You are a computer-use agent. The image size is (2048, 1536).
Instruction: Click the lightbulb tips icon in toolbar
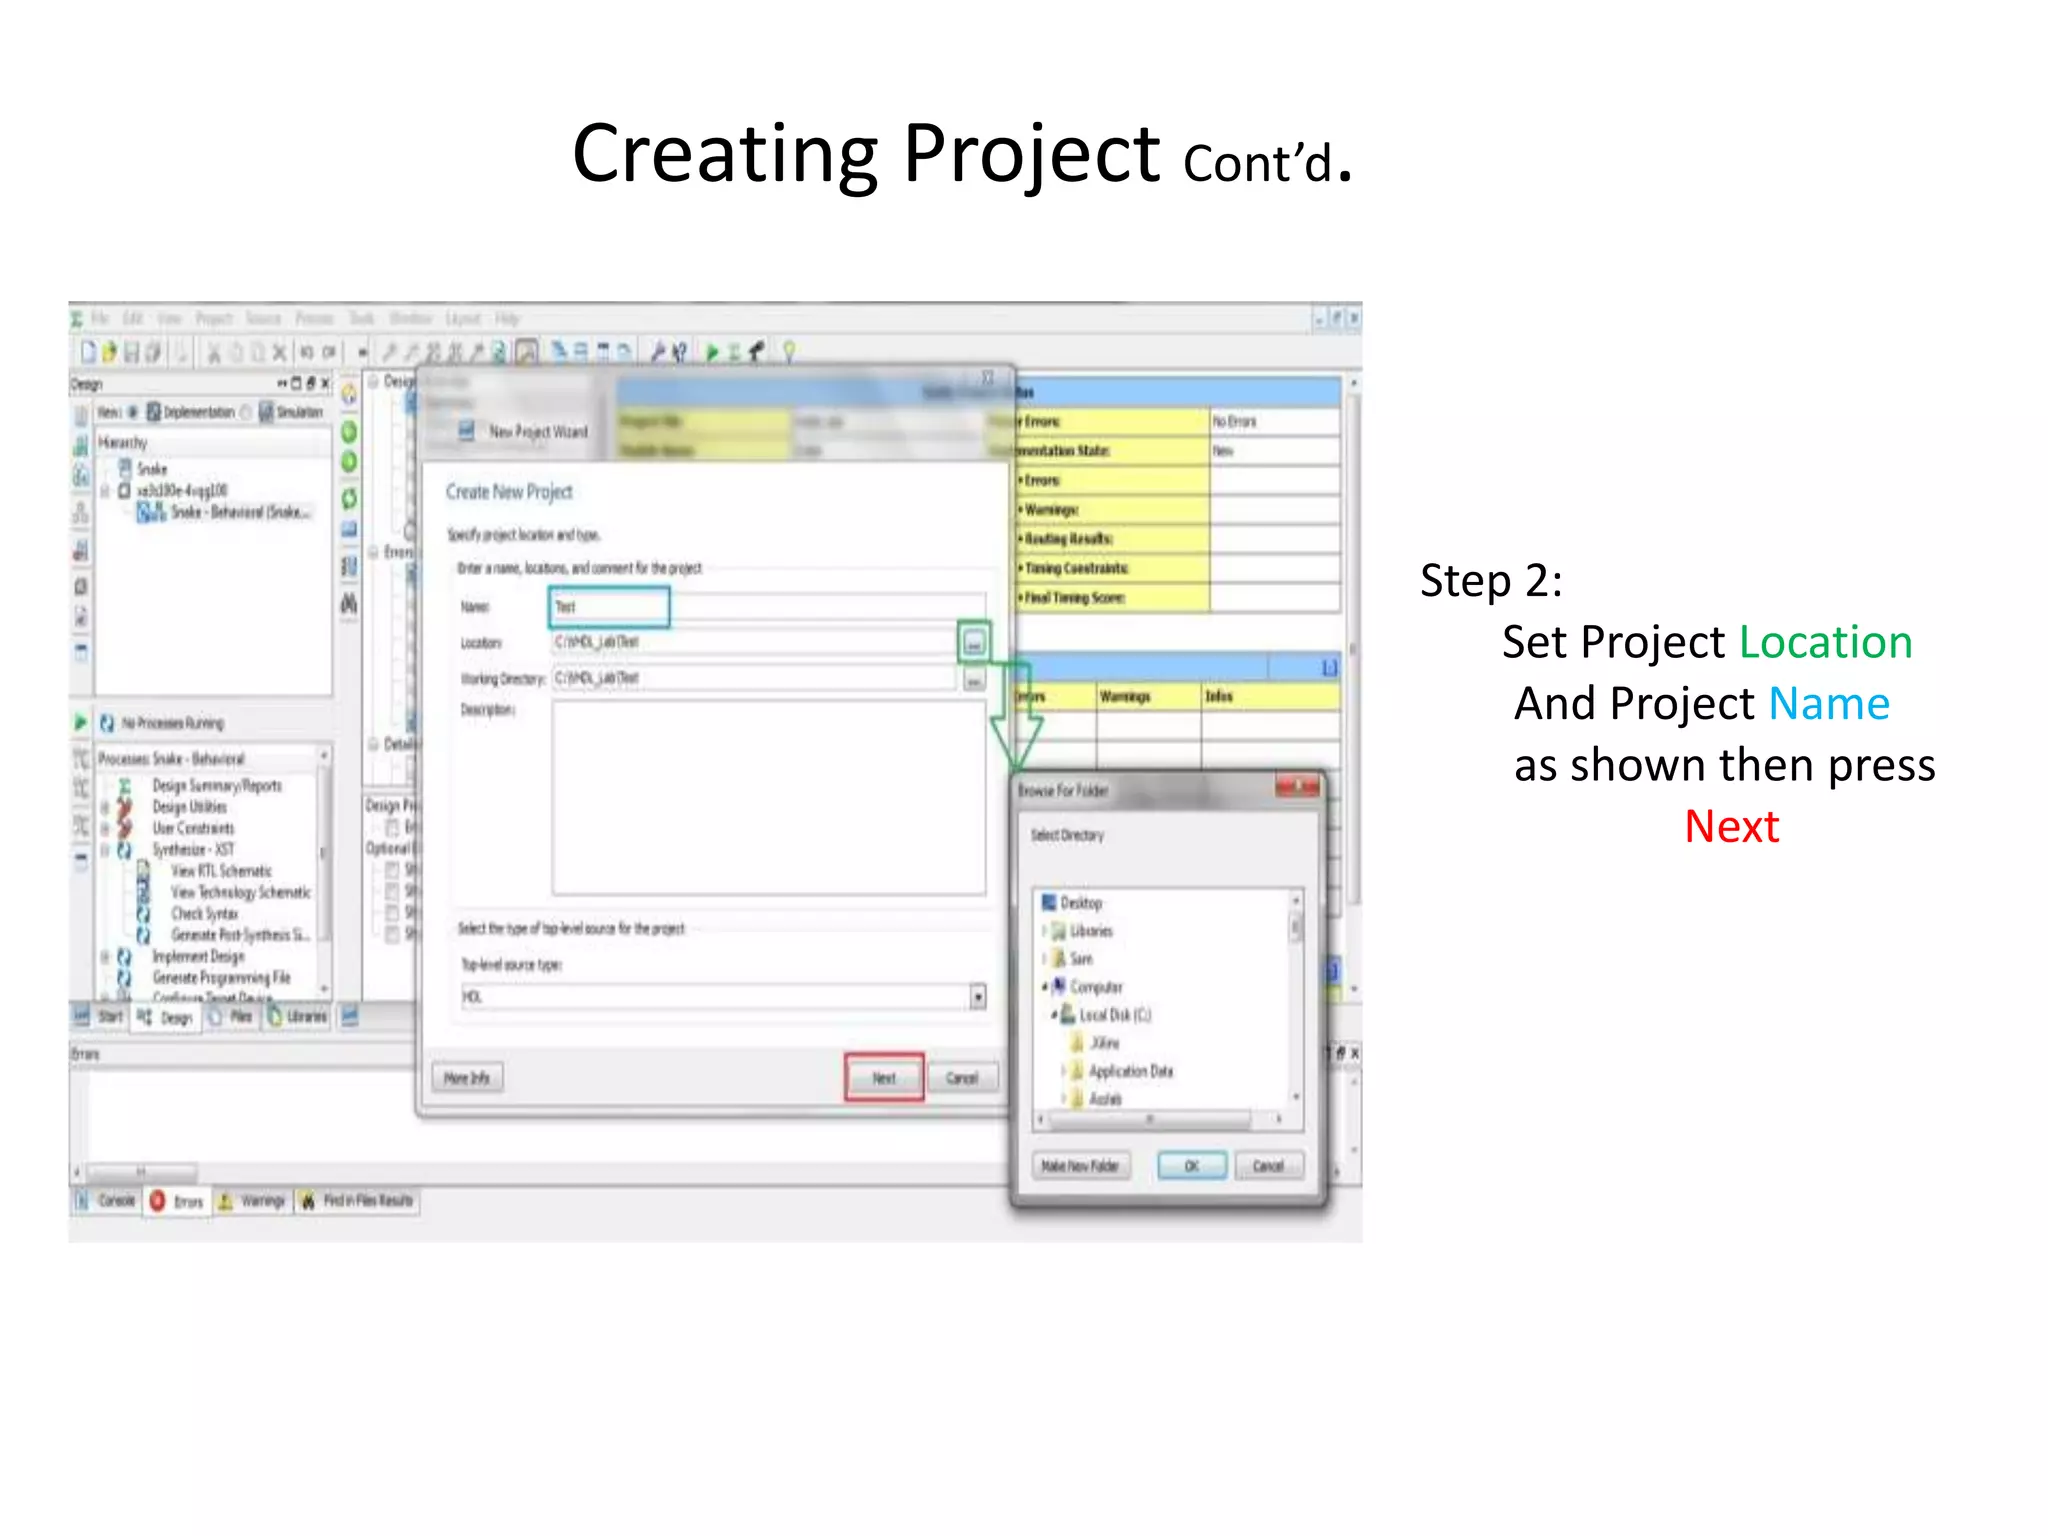(x=789, y=351)
